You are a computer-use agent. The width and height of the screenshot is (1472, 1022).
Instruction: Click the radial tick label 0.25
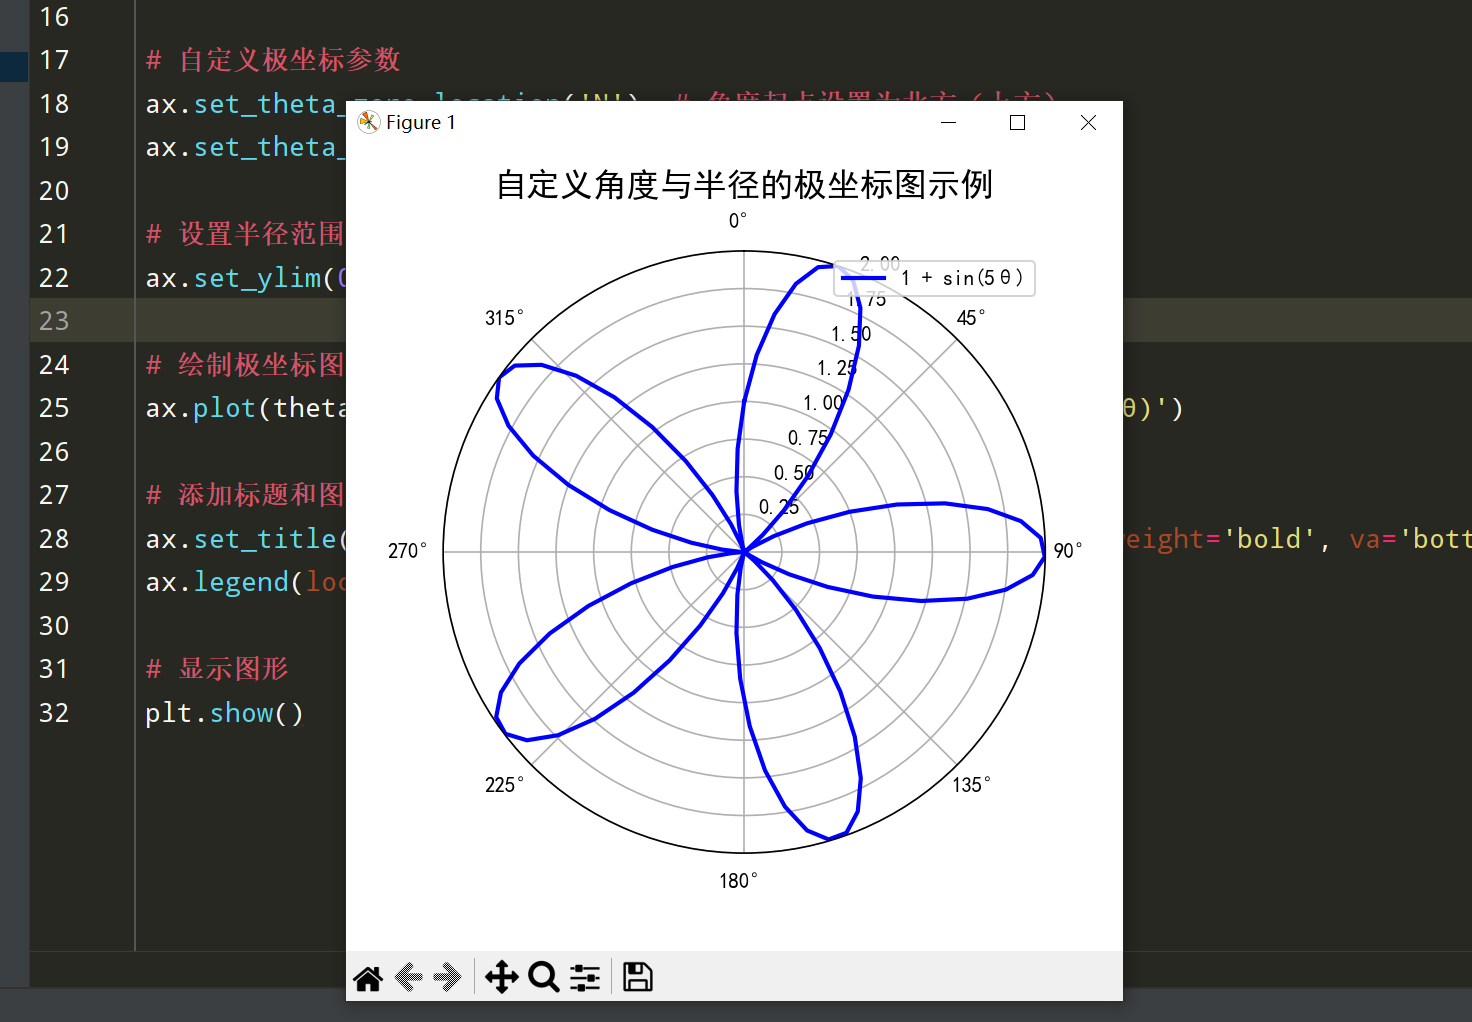point(779,507)
